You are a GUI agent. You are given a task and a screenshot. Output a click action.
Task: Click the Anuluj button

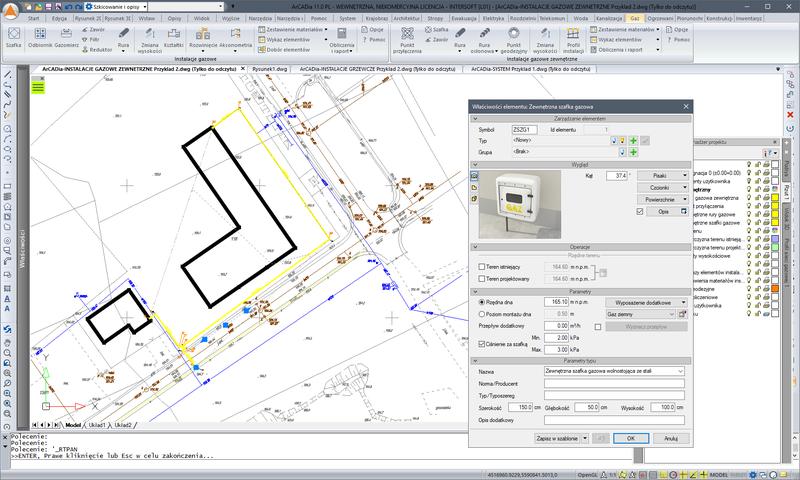pyautogui.click(x=670, y=437)
